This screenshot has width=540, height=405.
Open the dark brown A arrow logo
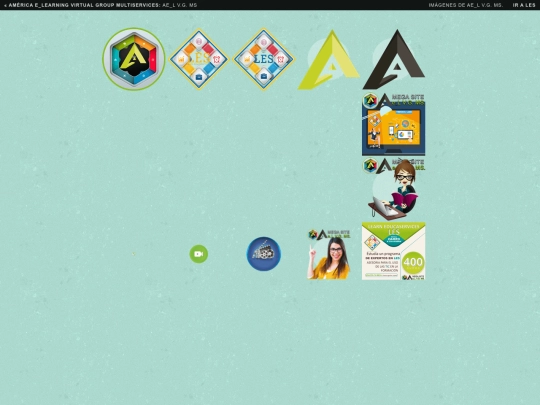pyautogui.click(x=394, y=59)
